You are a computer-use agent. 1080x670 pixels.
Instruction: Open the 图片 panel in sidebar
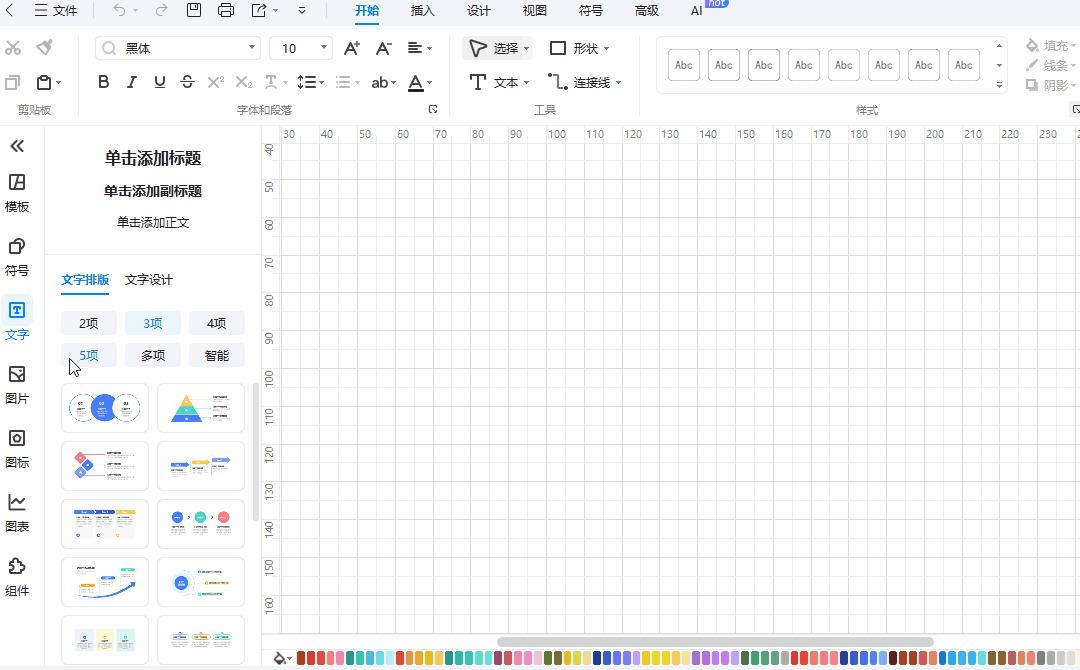pyautogui.click(x=17, y=384)
